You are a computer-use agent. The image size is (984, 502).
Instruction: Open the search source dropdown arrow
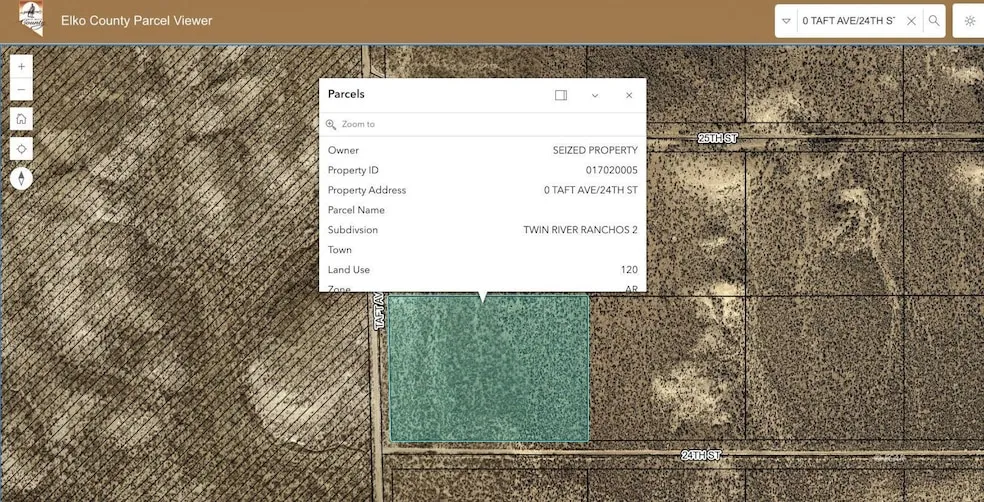click(786, 21)
